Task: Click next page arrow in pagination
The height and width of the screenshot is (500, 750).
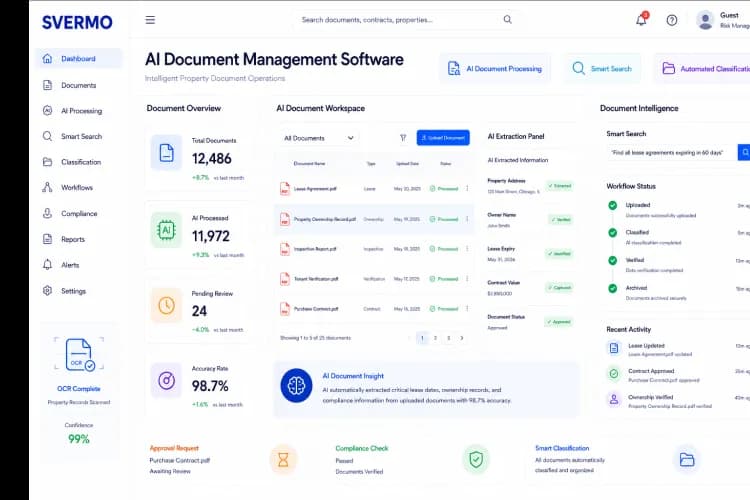Action: 462,338
